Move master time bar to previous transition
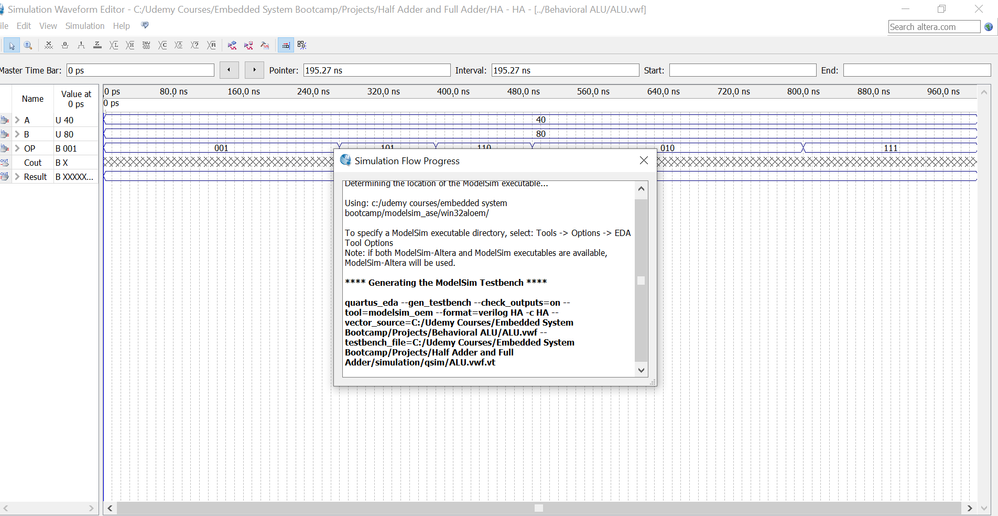 pos(228,70)
